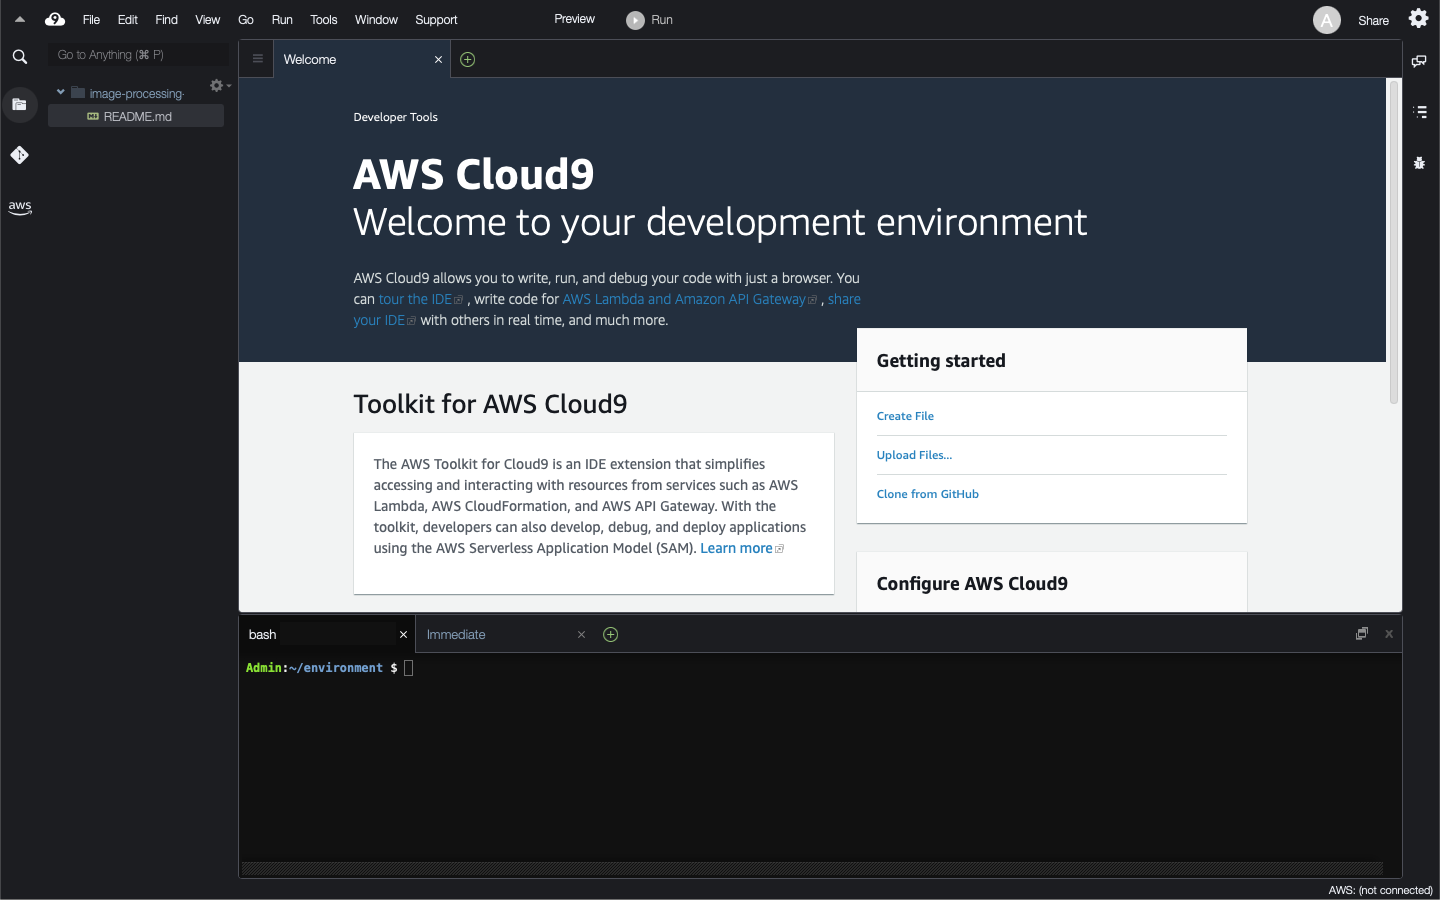This screenshot has width=1440, height=900.
Task: Collapse the image-processing folder
Action: (61, 92)
